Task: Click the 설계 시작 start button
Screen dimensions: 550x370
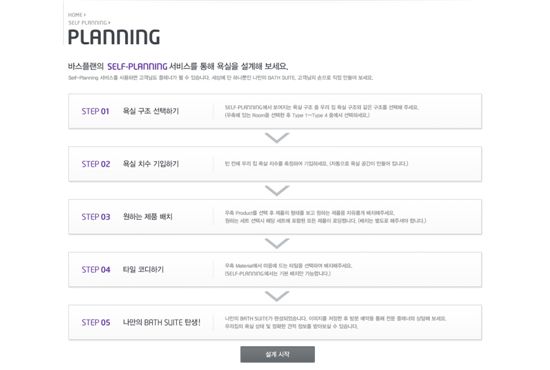Action: [277, 354]
